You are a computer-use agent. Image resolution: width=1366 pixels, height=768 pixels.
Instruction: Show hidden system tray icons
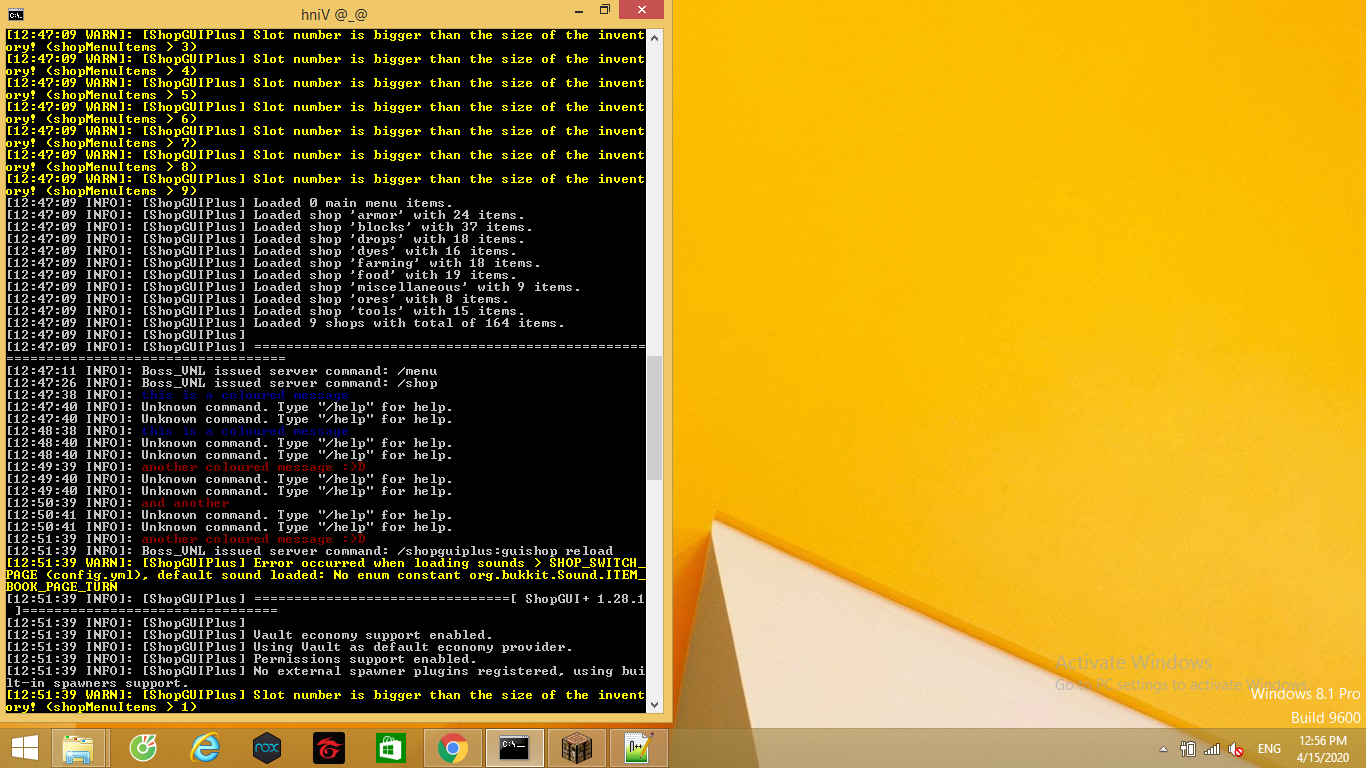(1163, 749)
